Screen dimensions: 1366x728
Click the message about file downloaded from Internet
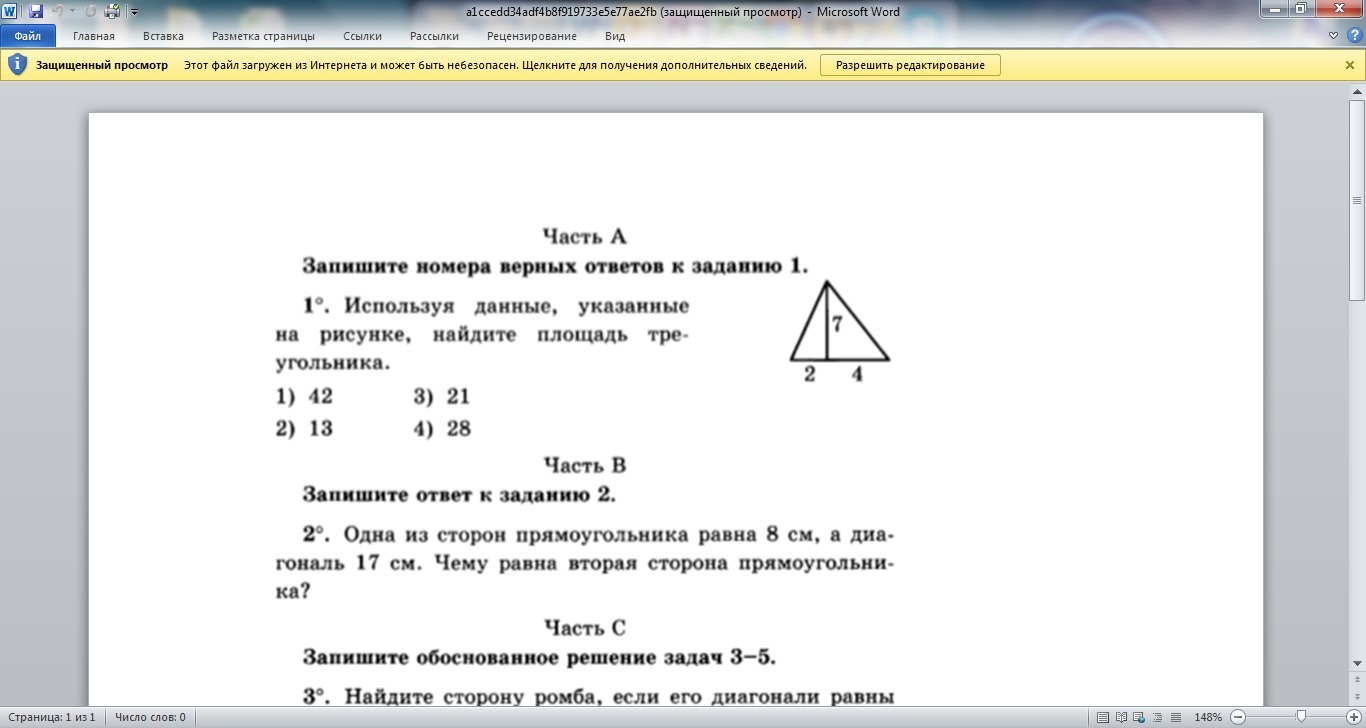(x=495, y=65)
